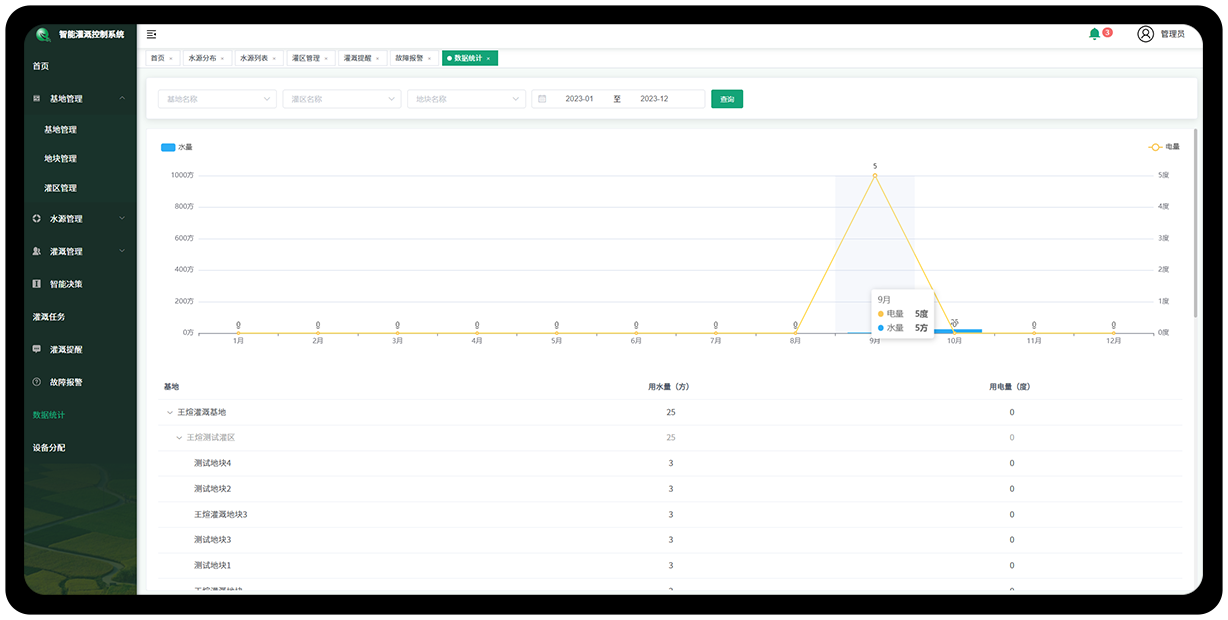The width and height of the screenshot is (1228, 620).
Task: Select 地块管理 submenu link
Action: [60, 159]
